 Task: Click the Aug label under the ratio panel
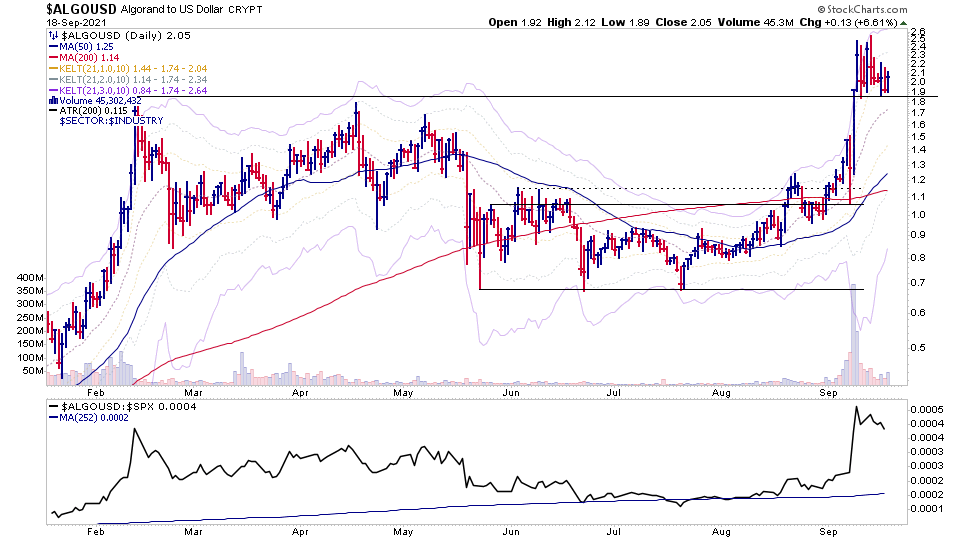point(722,531)
